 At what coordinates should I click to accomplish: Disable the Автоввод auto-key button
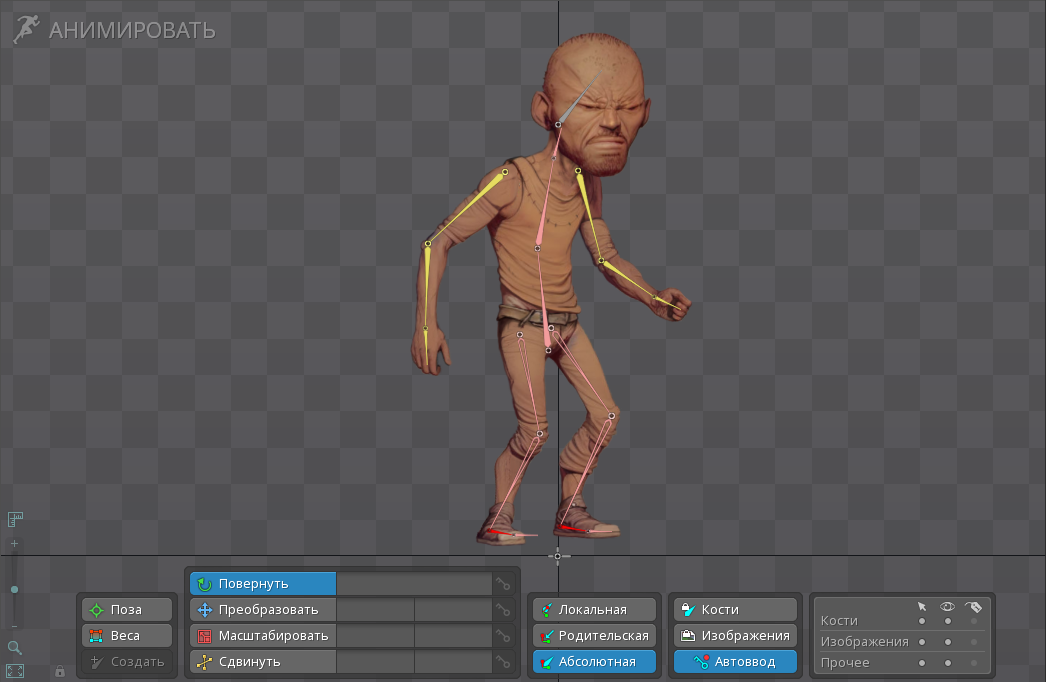pyautogui.click(x=735, y=662)
